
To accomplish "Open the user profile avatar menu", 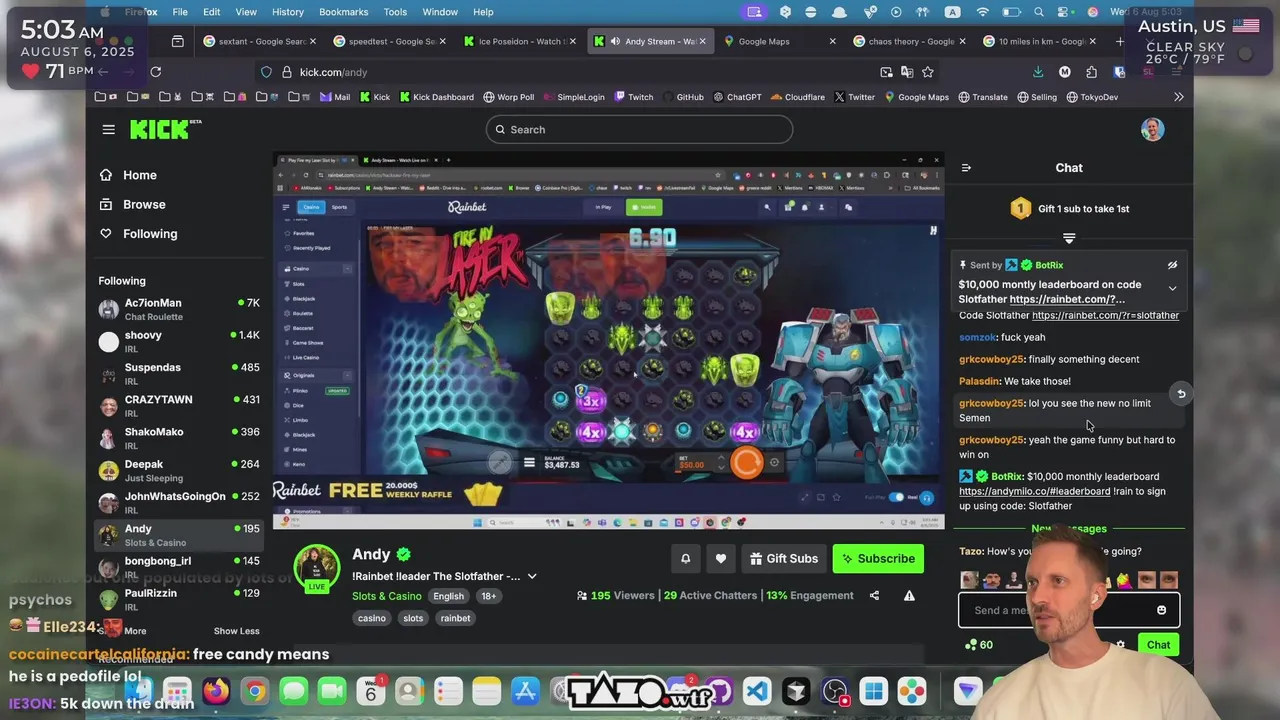I will (x=1152, y=129).
